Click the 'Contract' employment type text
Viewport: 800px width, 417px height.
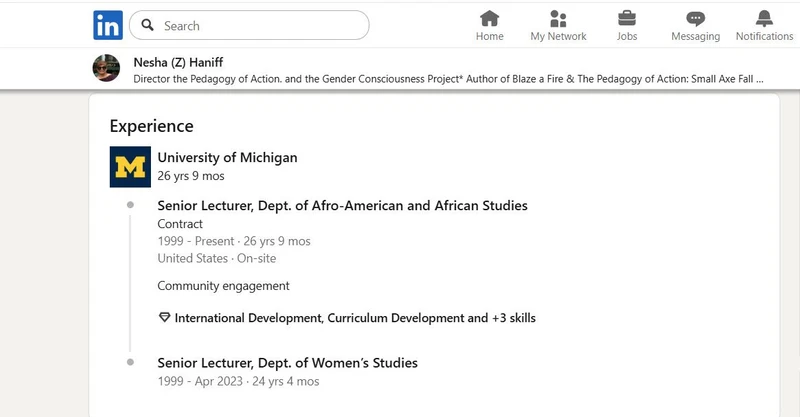[180, 224]
